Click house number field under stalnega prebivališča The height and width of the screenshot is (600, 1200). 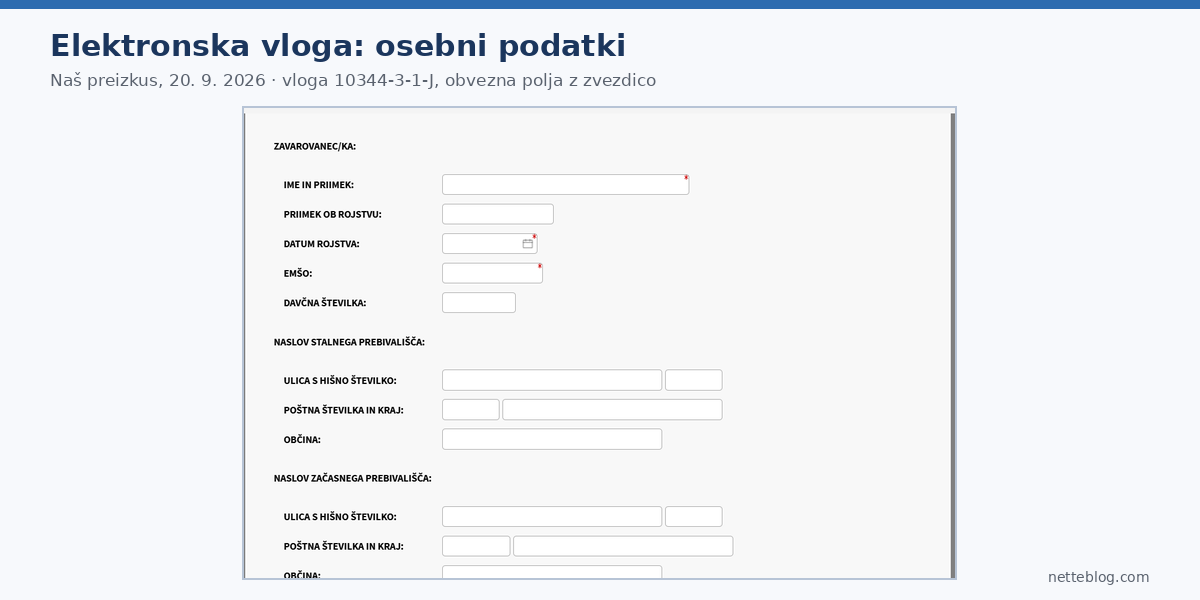694,380
